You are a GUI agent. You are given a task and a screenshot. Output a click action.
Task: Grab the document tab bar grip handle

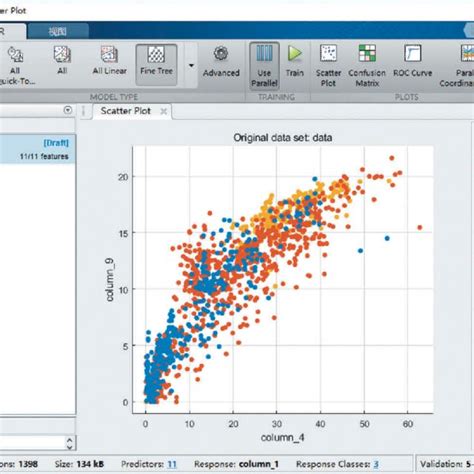[83, 111]
